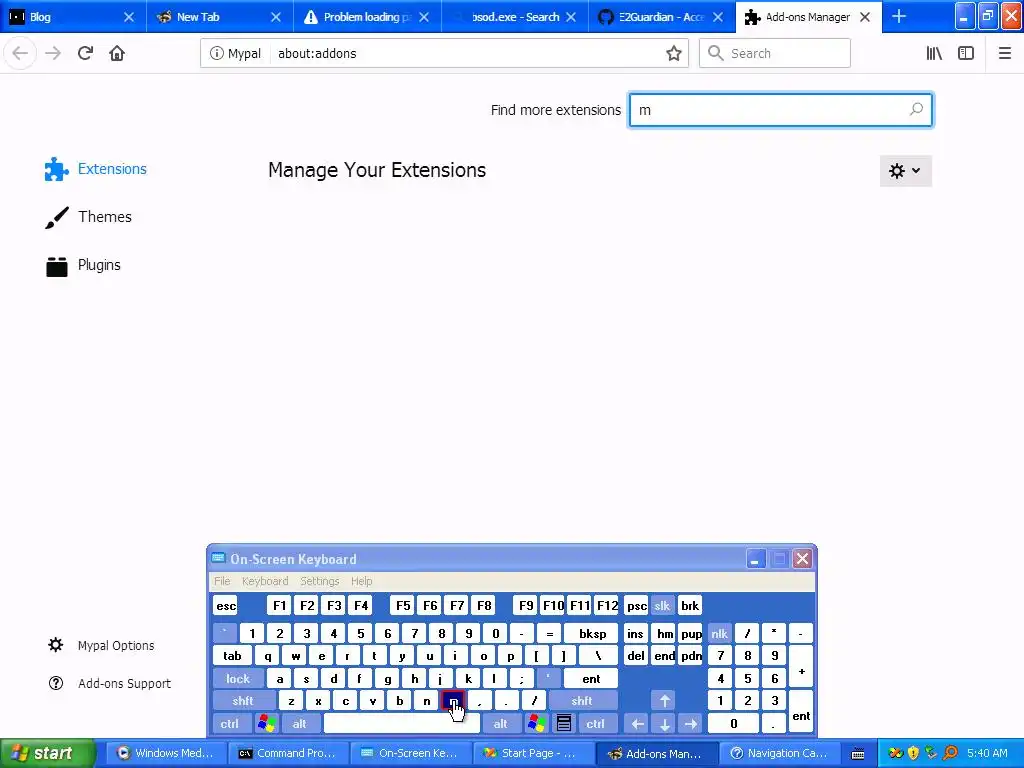Click the left arrow key on keyboard
1024x768 pixels.
click(x=638, y=724)
